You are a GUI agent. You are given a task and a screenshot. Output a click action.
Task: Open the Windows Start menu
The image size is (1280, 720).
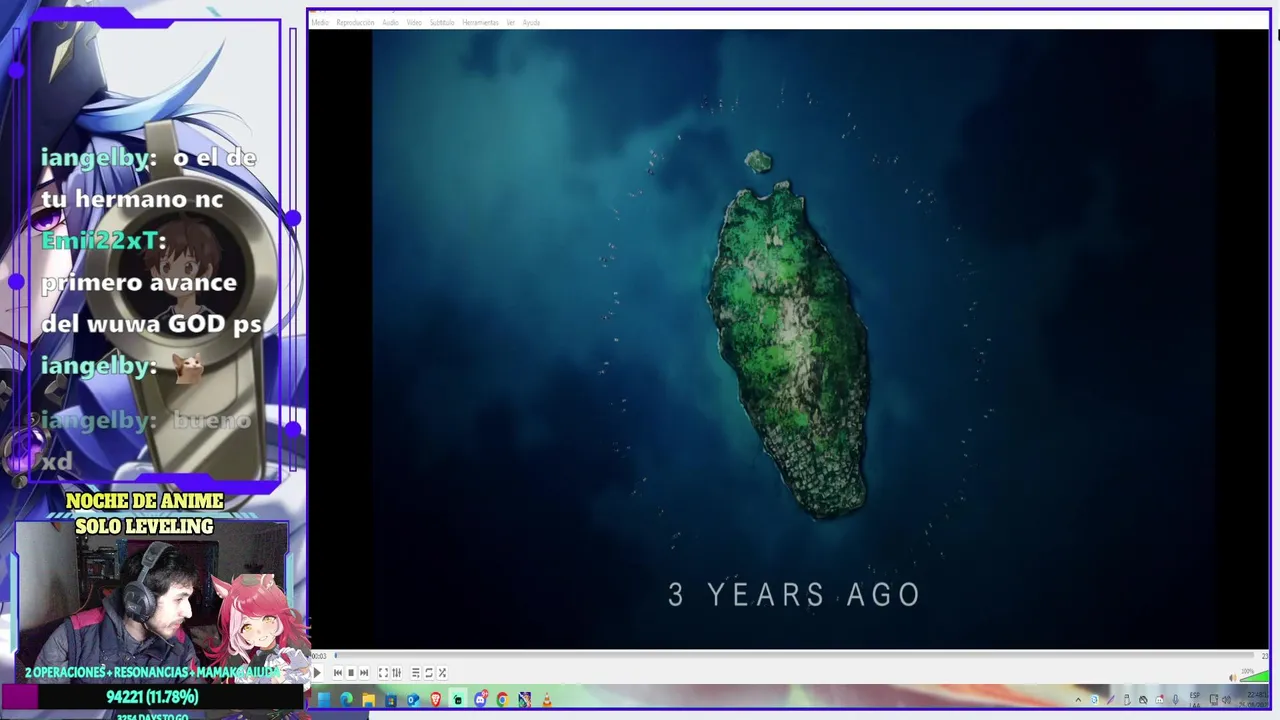click(324, 699)
